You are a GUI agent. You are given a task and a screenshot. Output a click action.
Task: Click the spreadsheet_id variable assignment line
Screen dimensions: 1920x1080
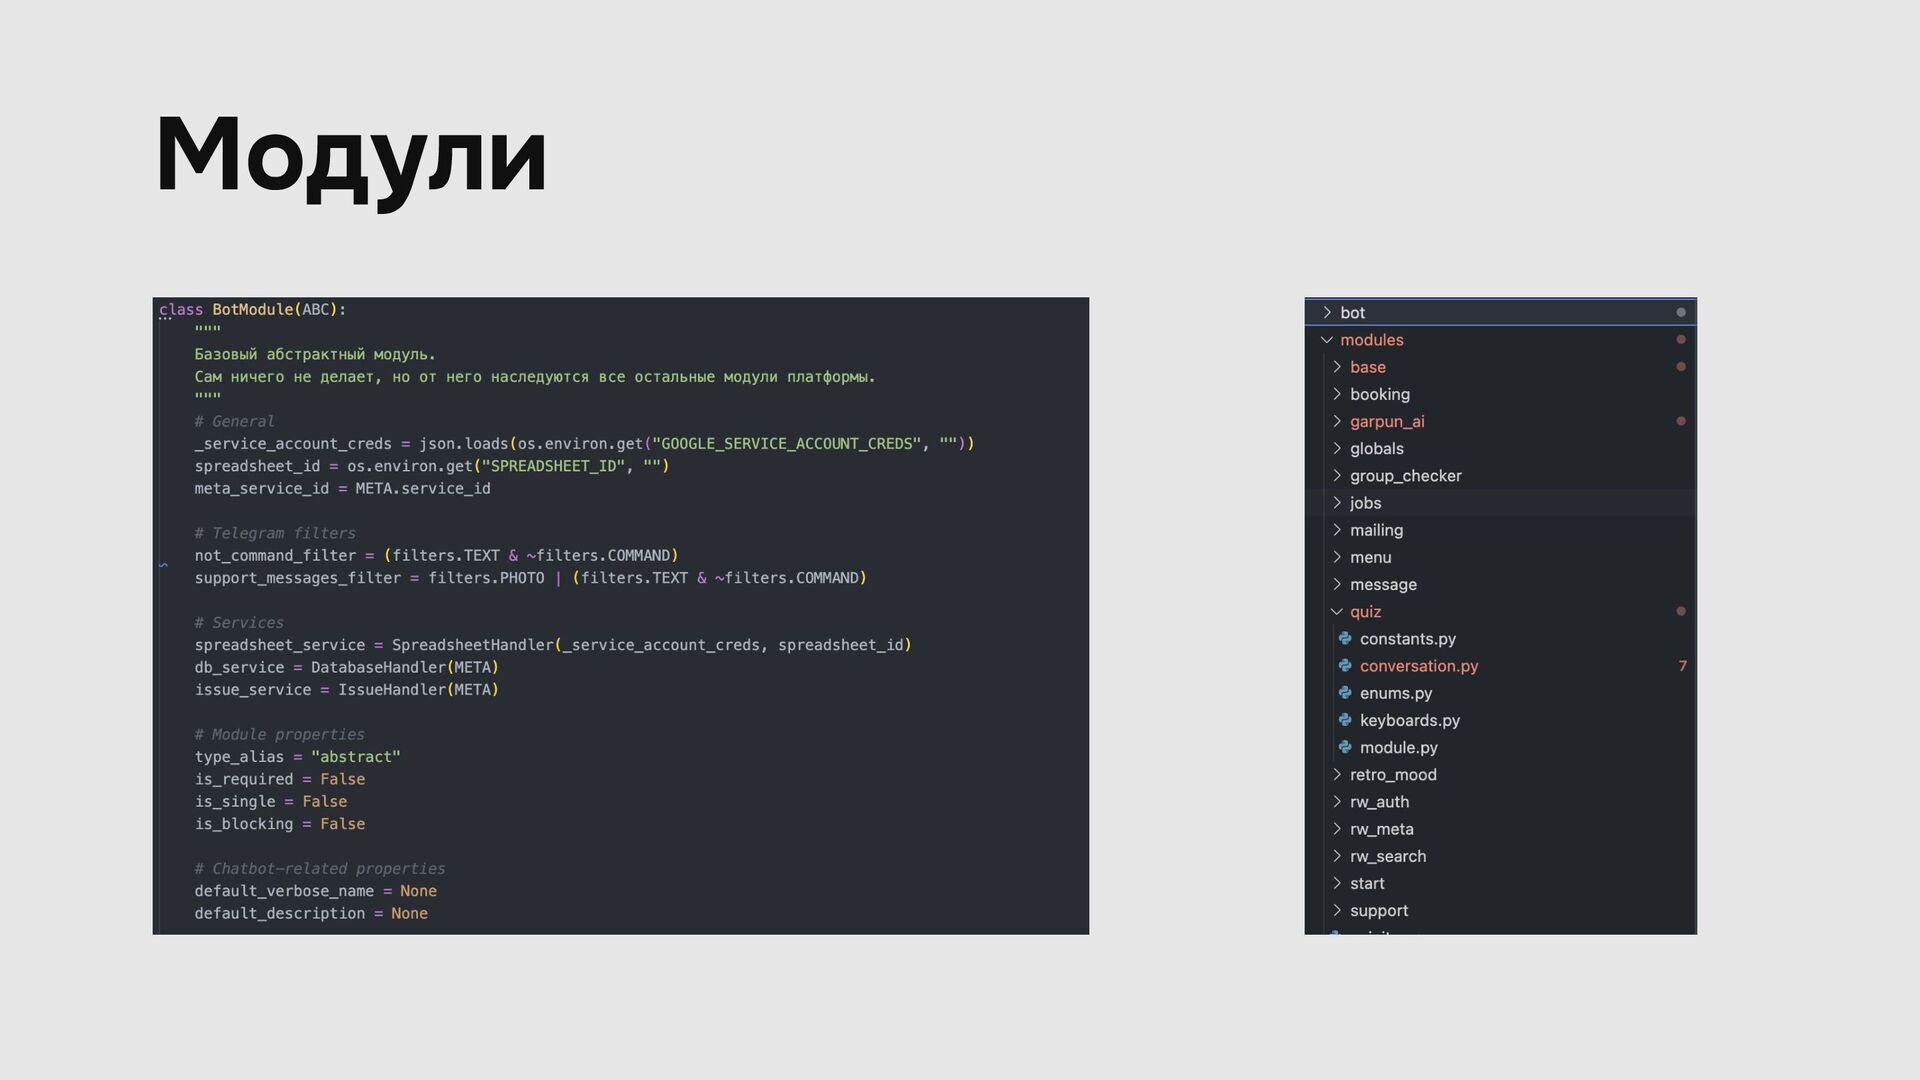(431, 466)
